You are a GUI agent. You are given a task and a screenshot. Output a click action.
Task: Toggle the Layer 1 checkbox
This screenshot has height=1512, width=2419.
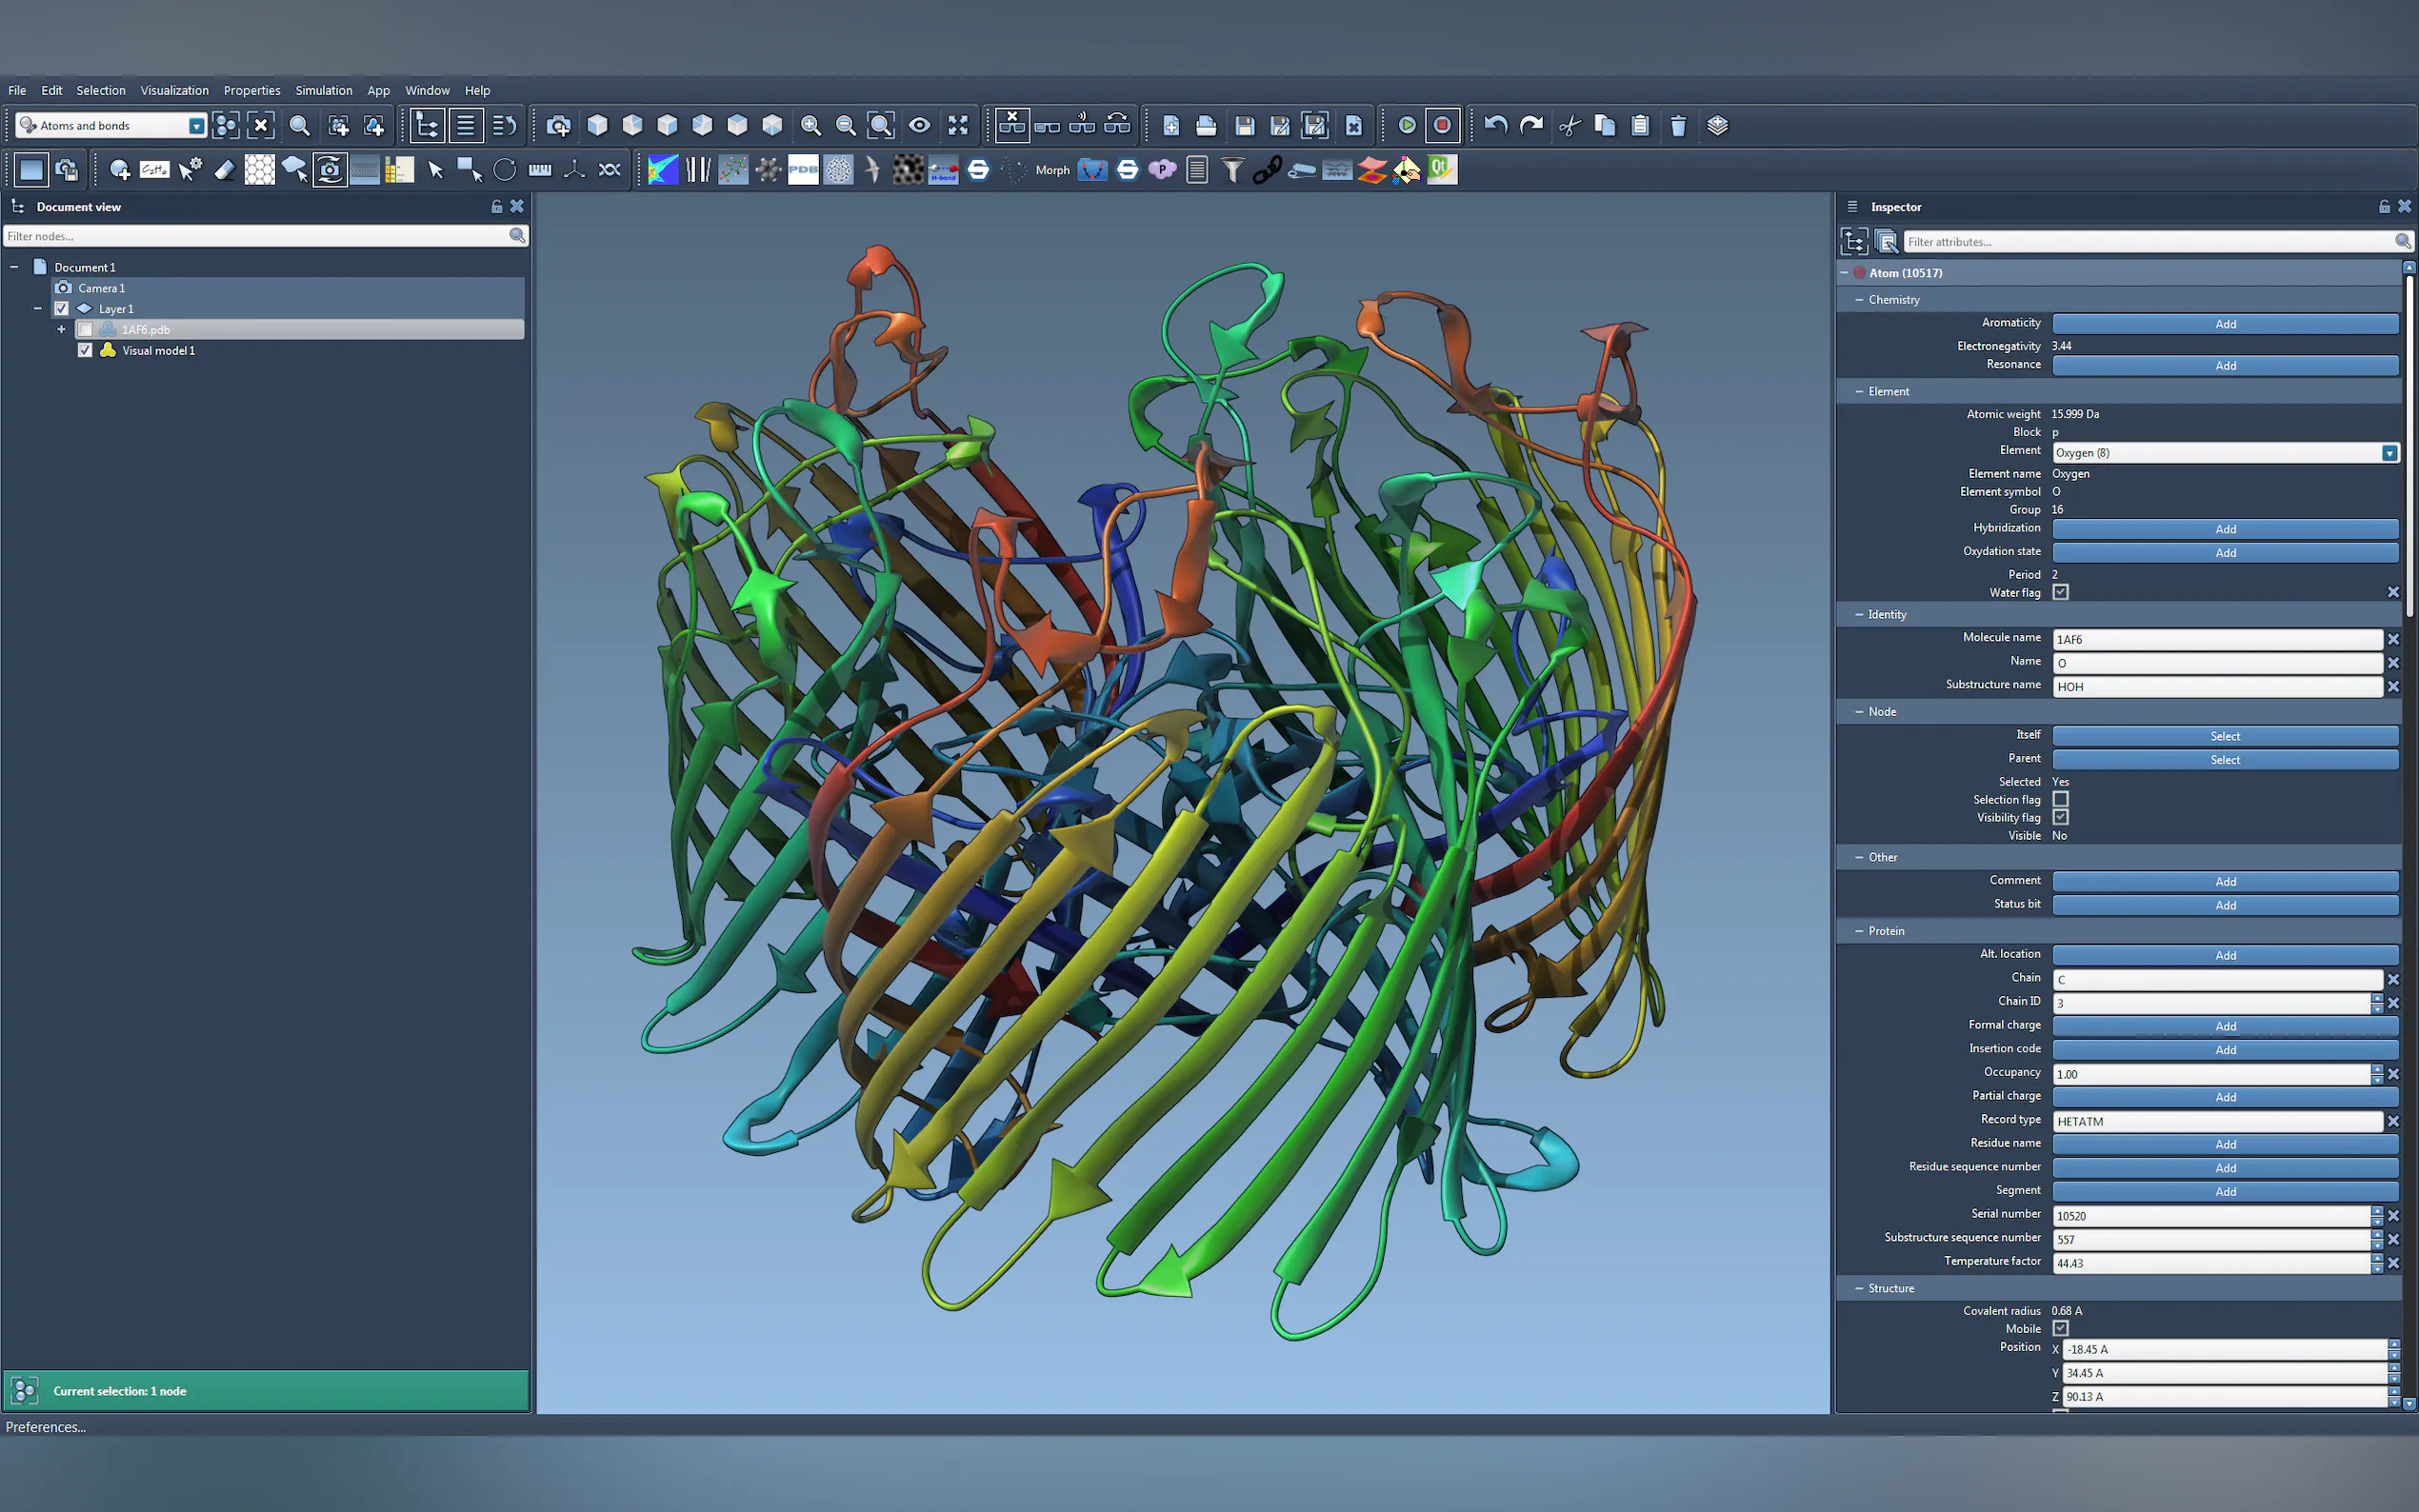point(62,309)
